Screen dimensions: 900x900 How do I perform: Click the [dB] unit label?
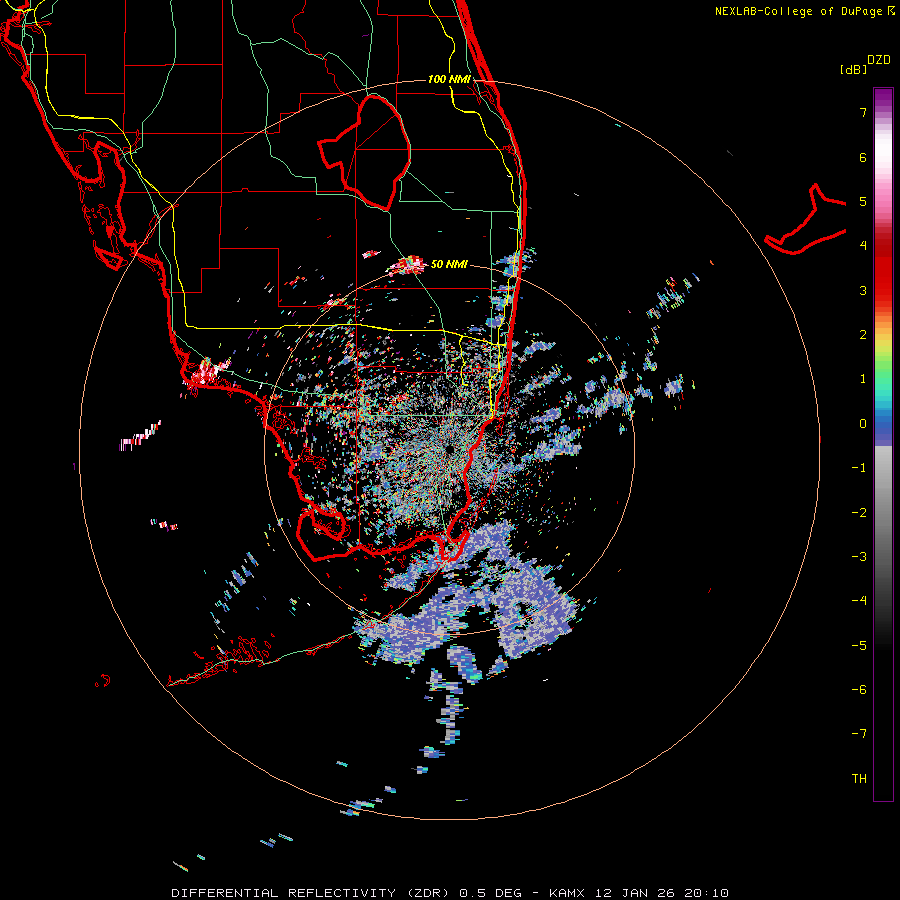pos(853,69)
